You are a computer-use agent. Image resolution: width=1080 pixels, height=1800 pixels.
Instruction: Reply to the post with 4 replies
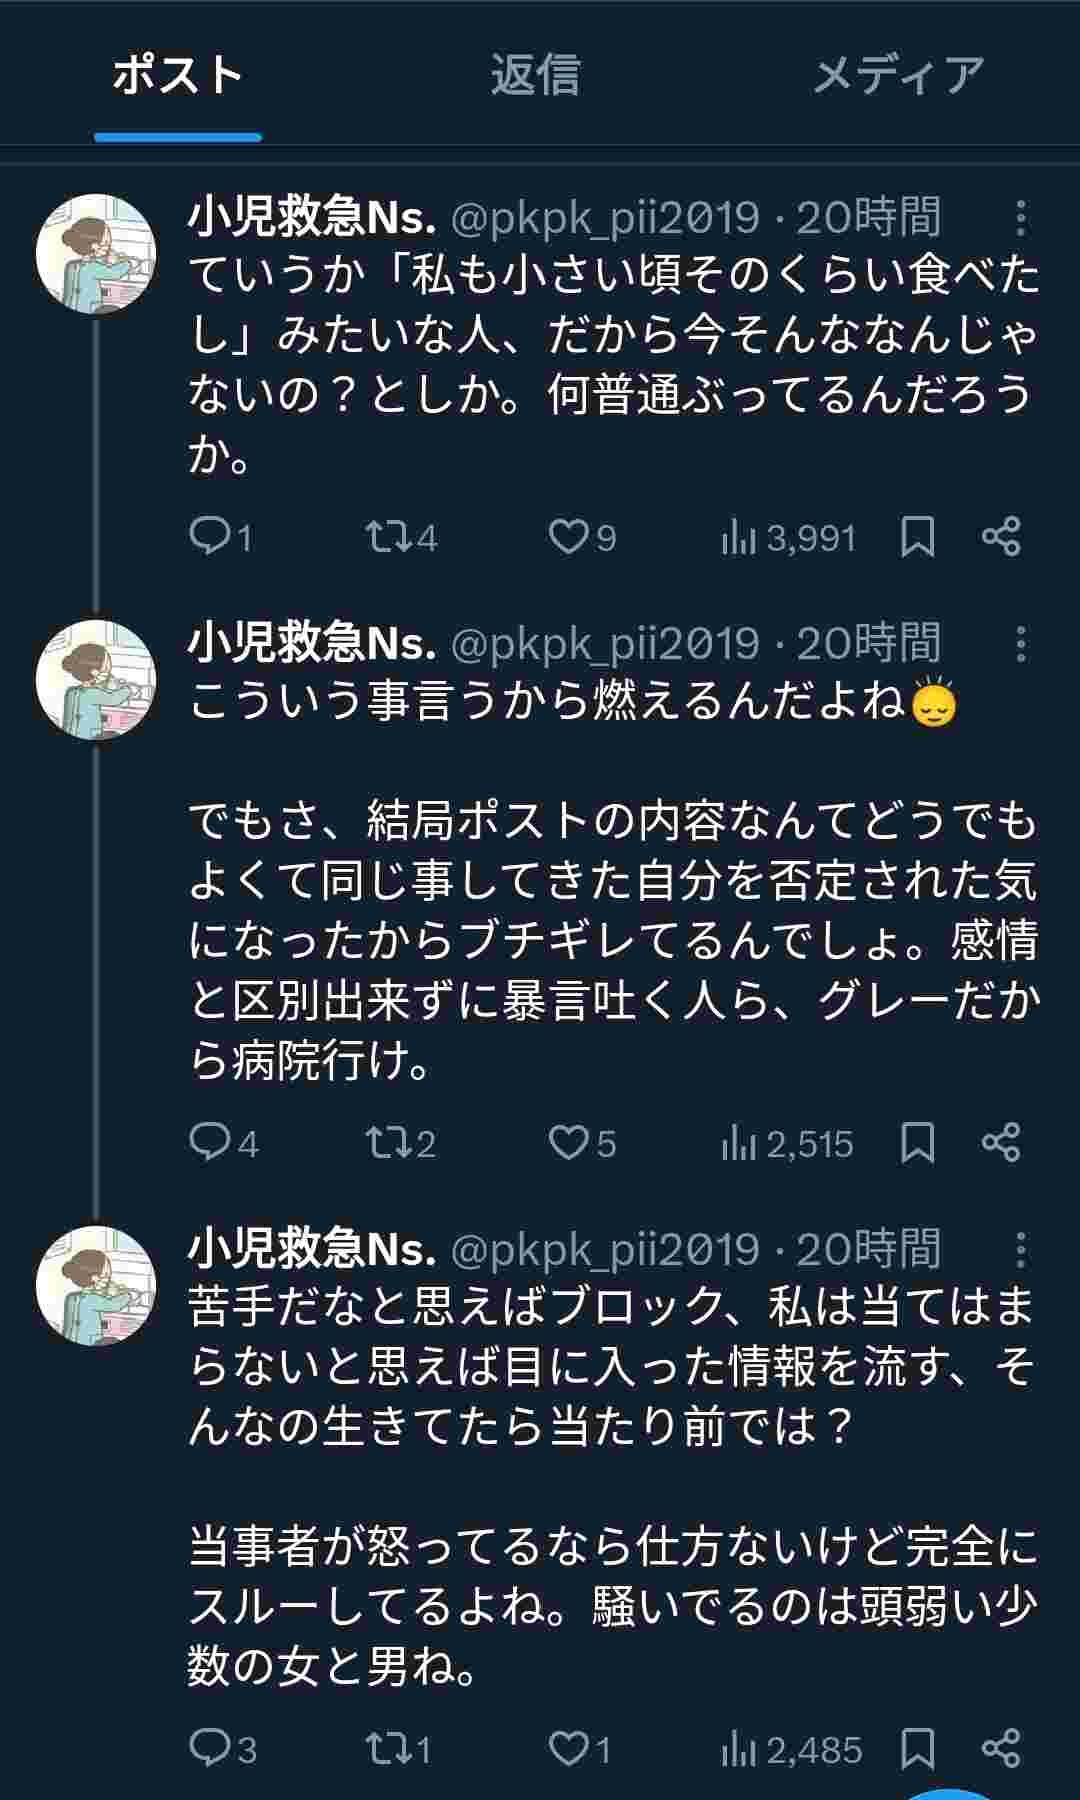pyautogui.click(x=210, y=1142)
